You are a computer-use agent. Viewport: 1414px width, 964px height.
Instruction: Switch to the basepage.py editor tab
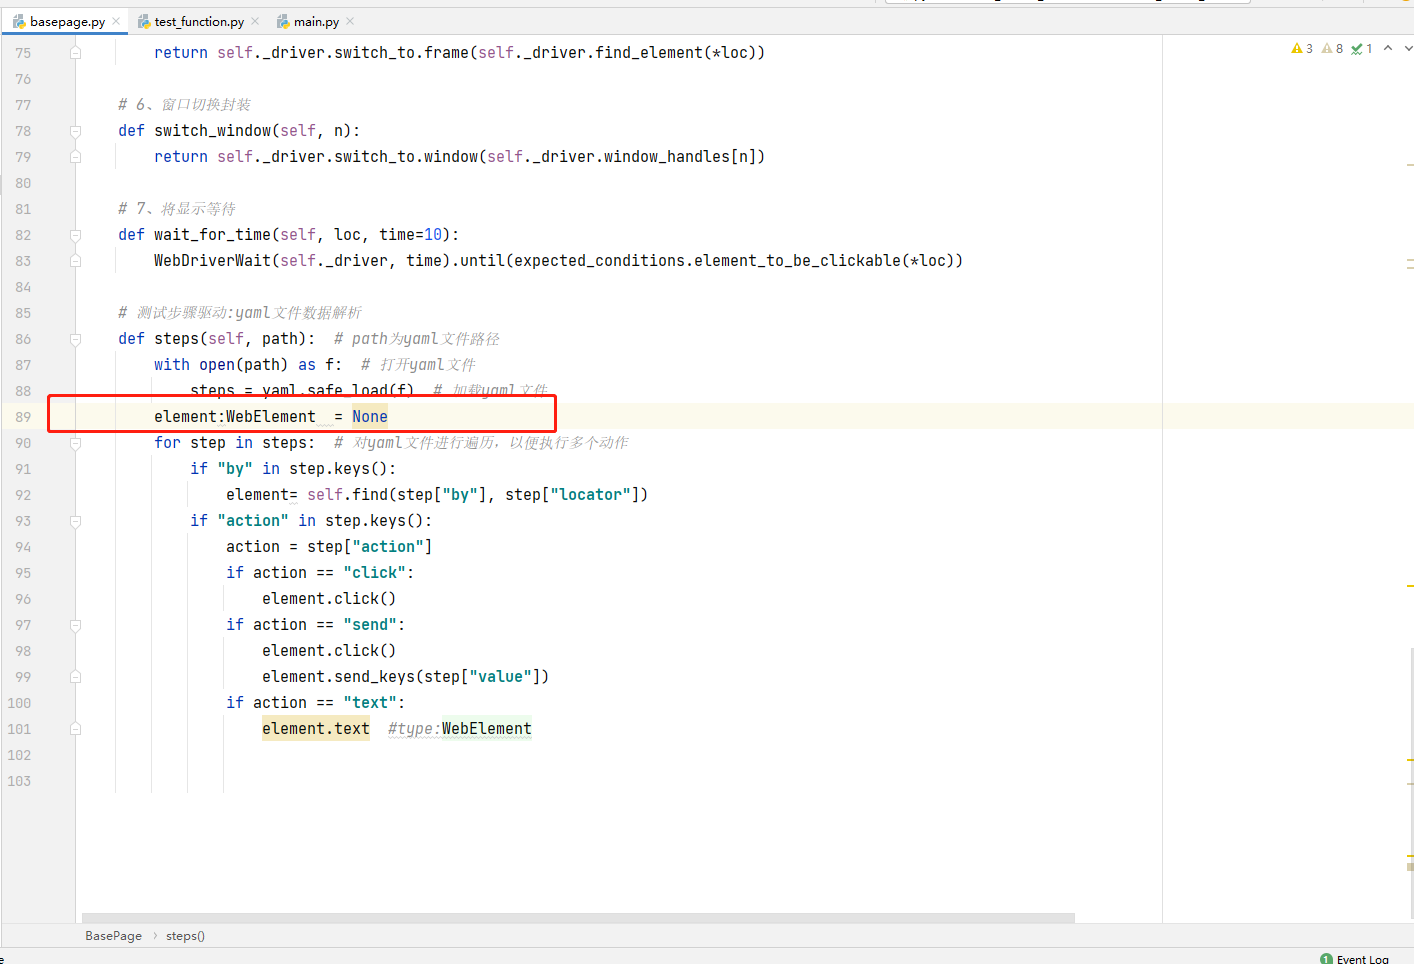(x=66, y=21)
